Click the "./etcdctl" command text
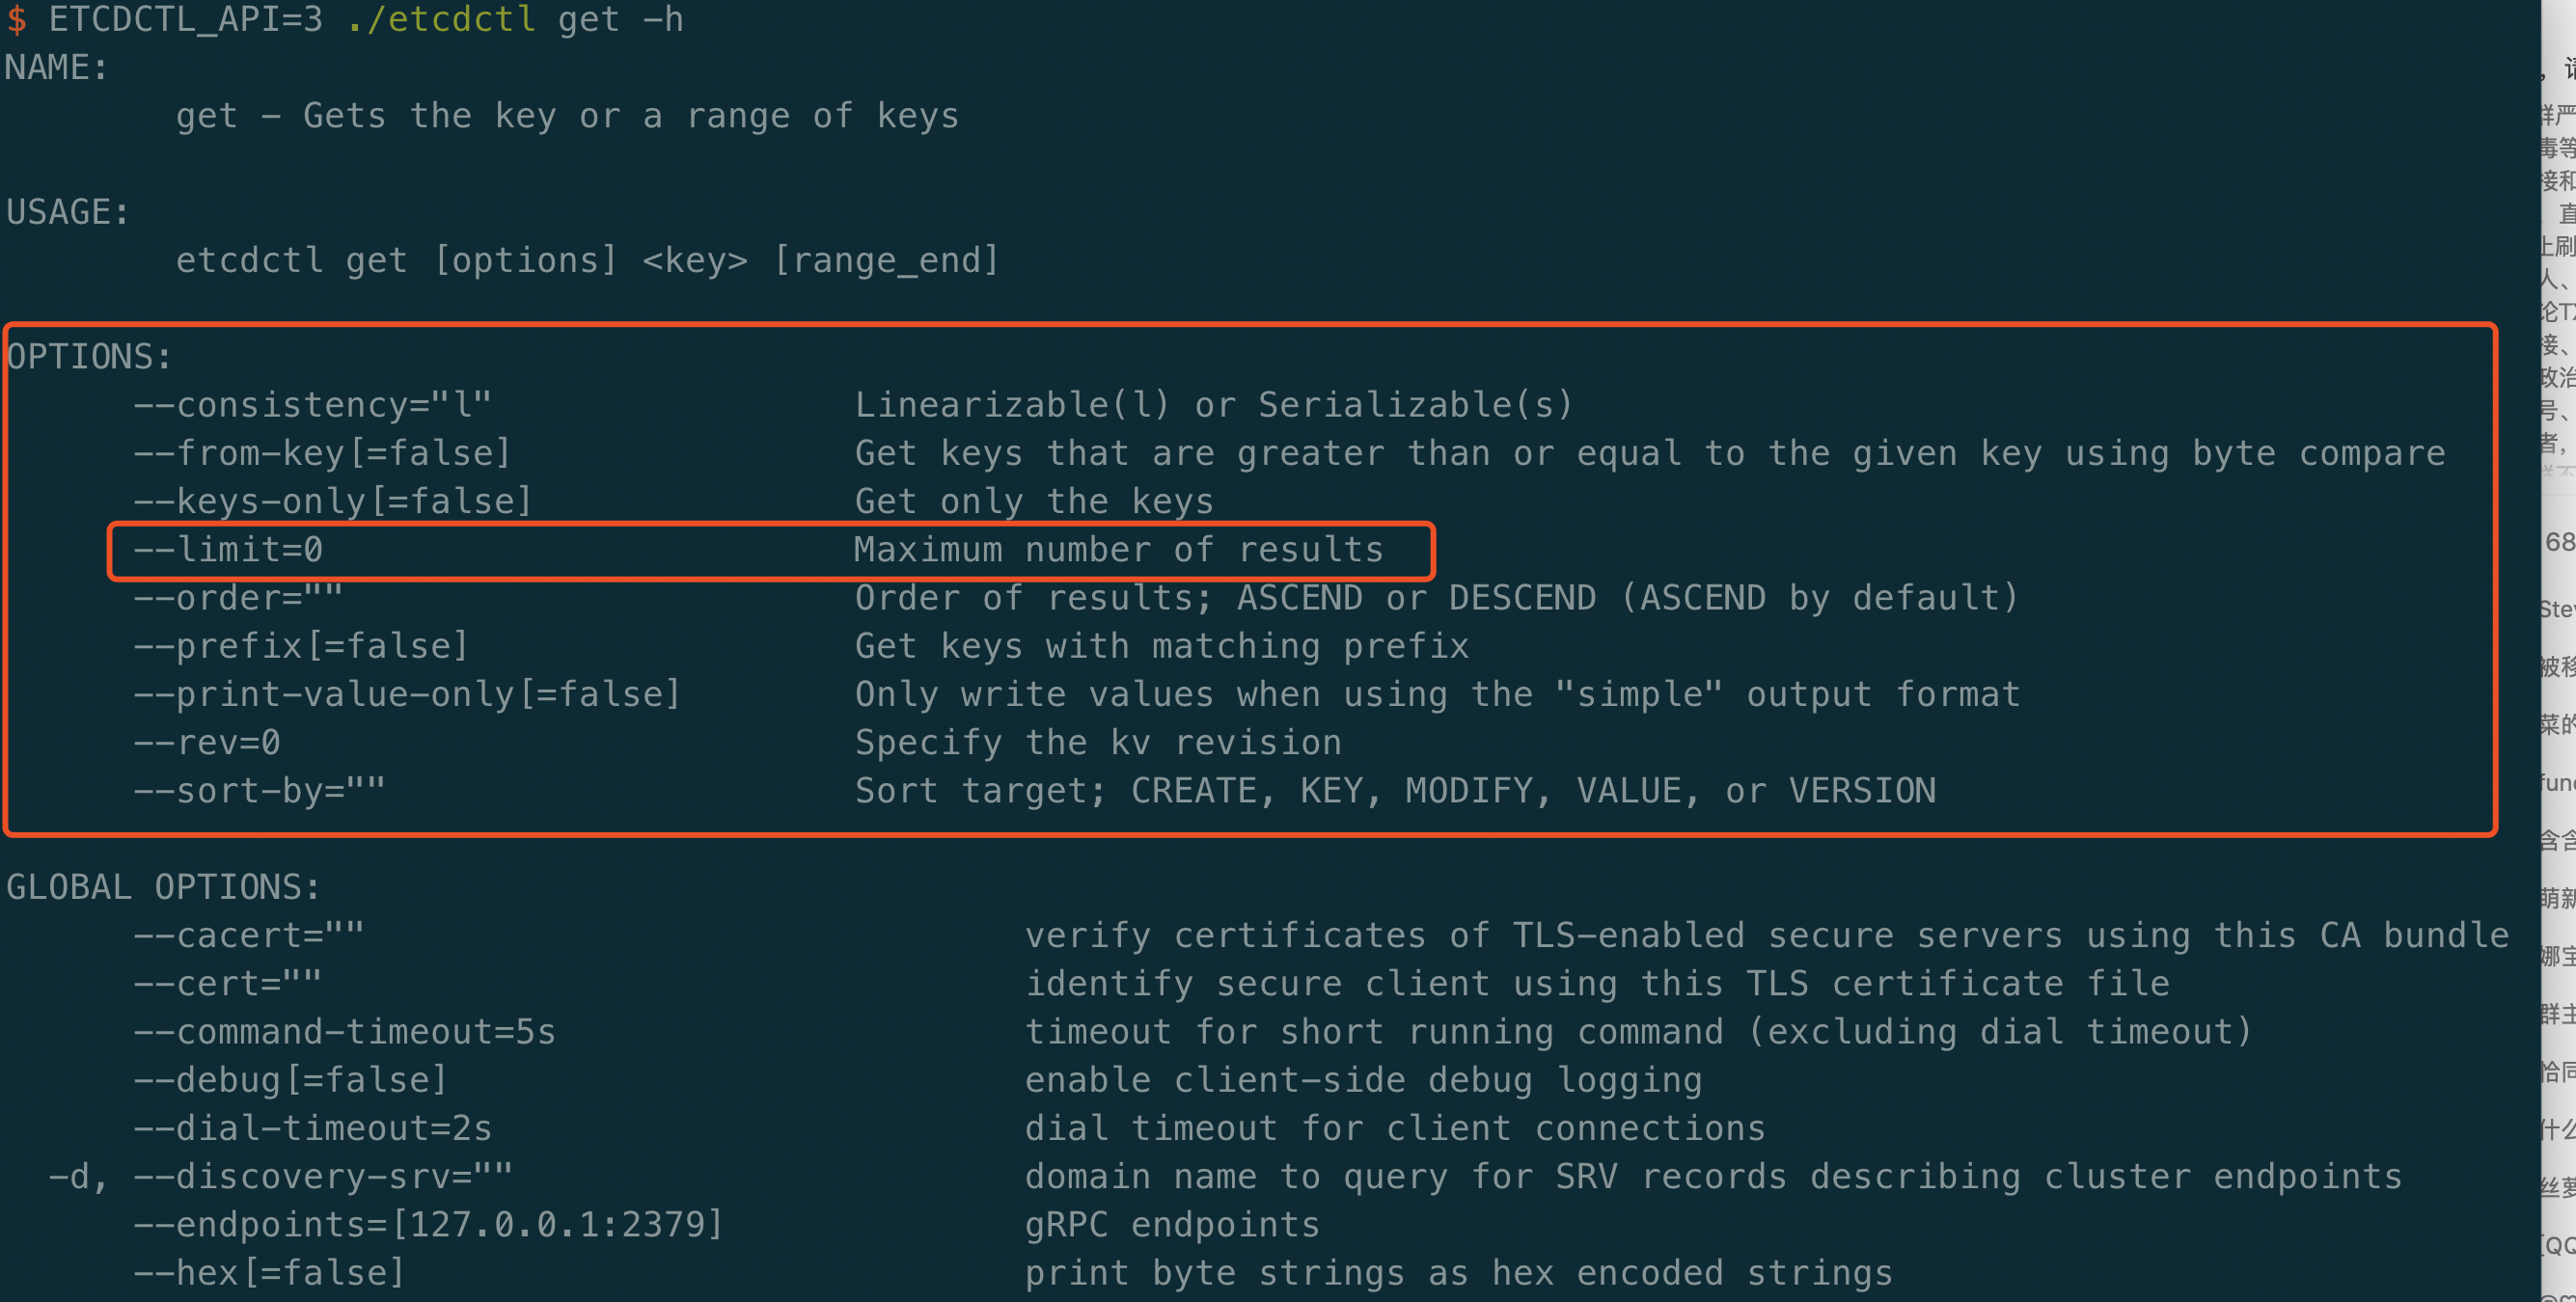The width and height of the screenshot is (2576, 1302). [440, 19]
